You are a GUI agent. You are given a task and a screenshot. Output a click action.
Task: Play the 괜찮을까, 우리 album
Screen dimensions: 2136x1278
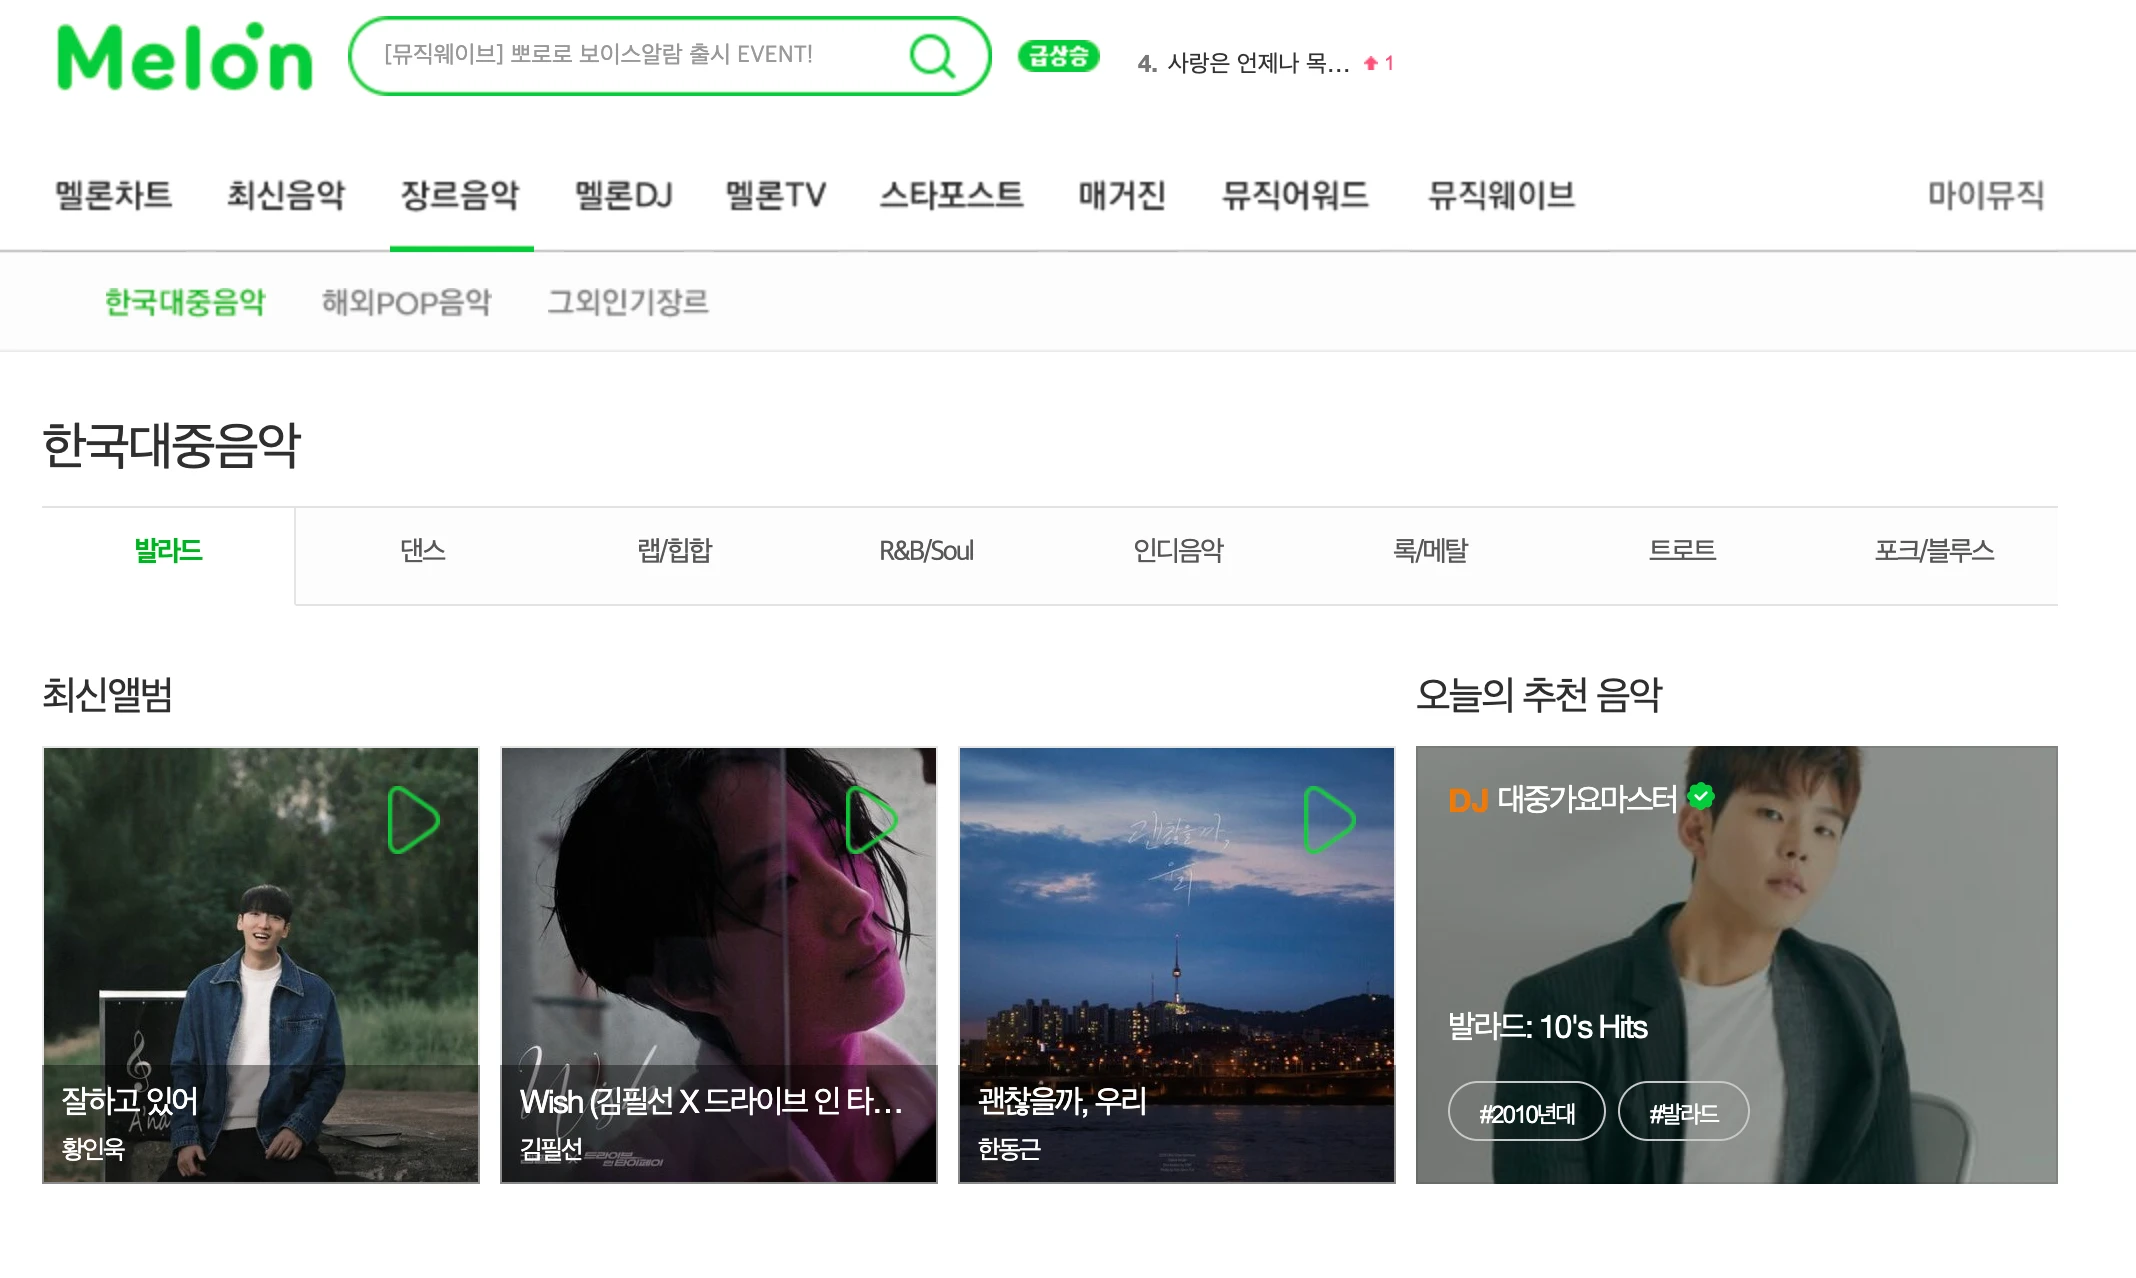point(1329,820)
